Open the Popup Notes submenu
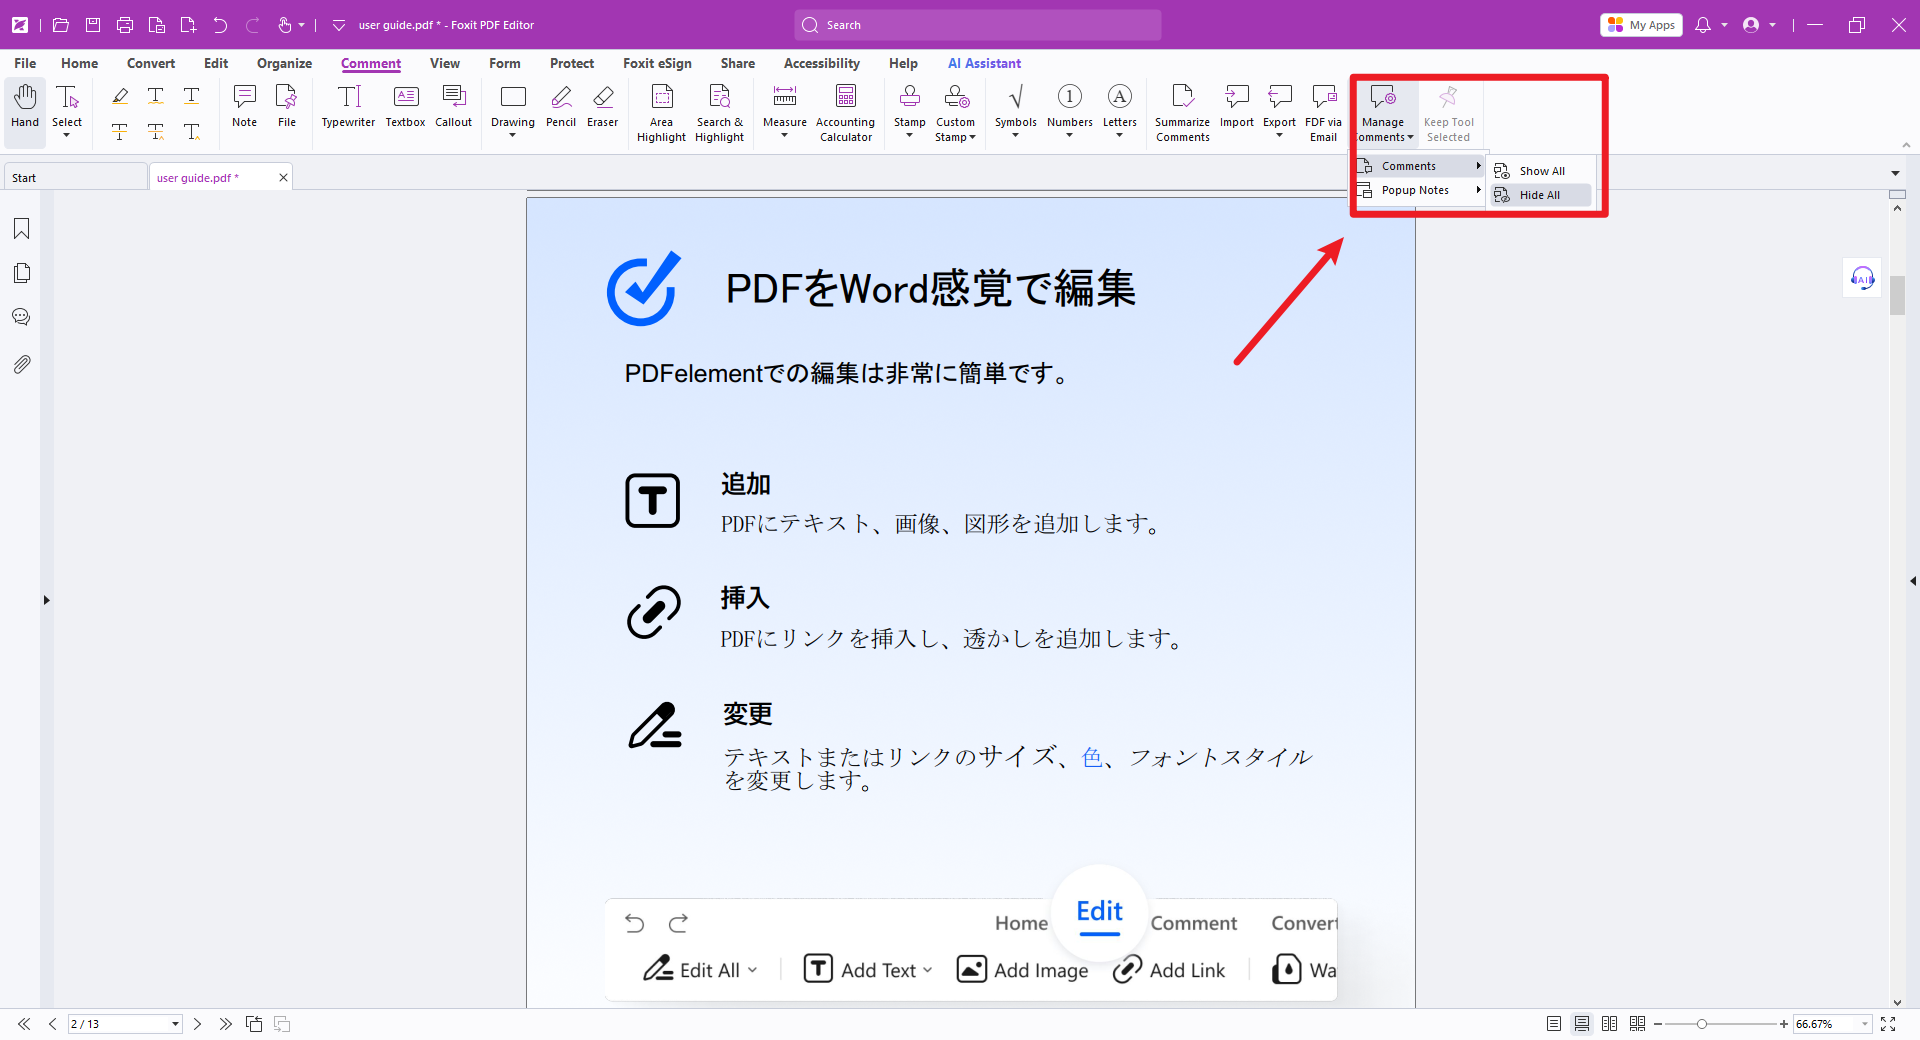This screenshot has width=1920, height=1040. (1419, 190)
